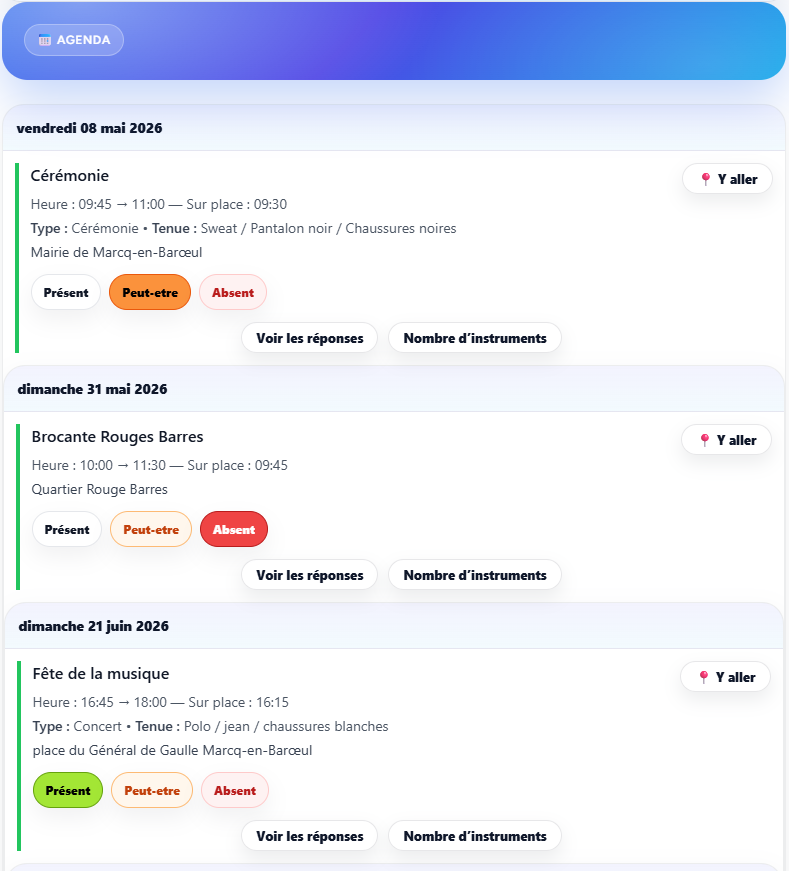Show Nombre d'instruments for Cérémonie
789x871 pixels.
(x=475, y=338)
